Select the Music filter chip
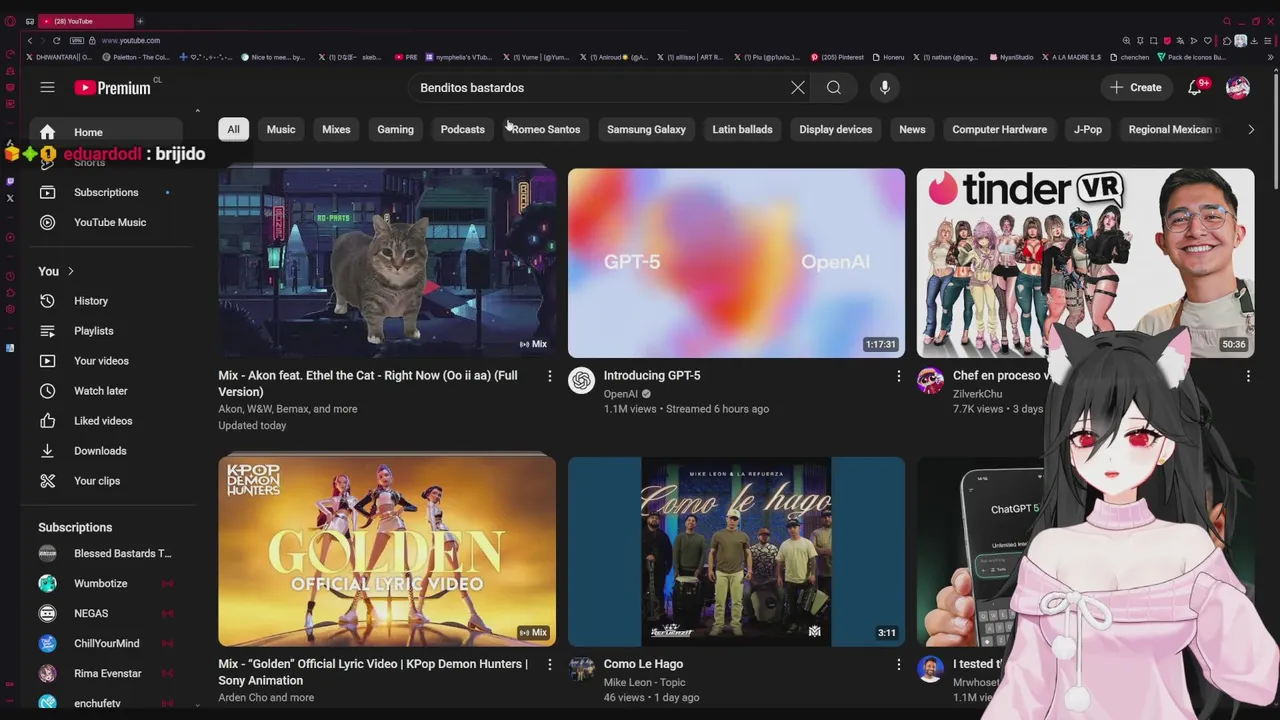Viewport: 1280px width, 720px height. click(x=281, y=129)
